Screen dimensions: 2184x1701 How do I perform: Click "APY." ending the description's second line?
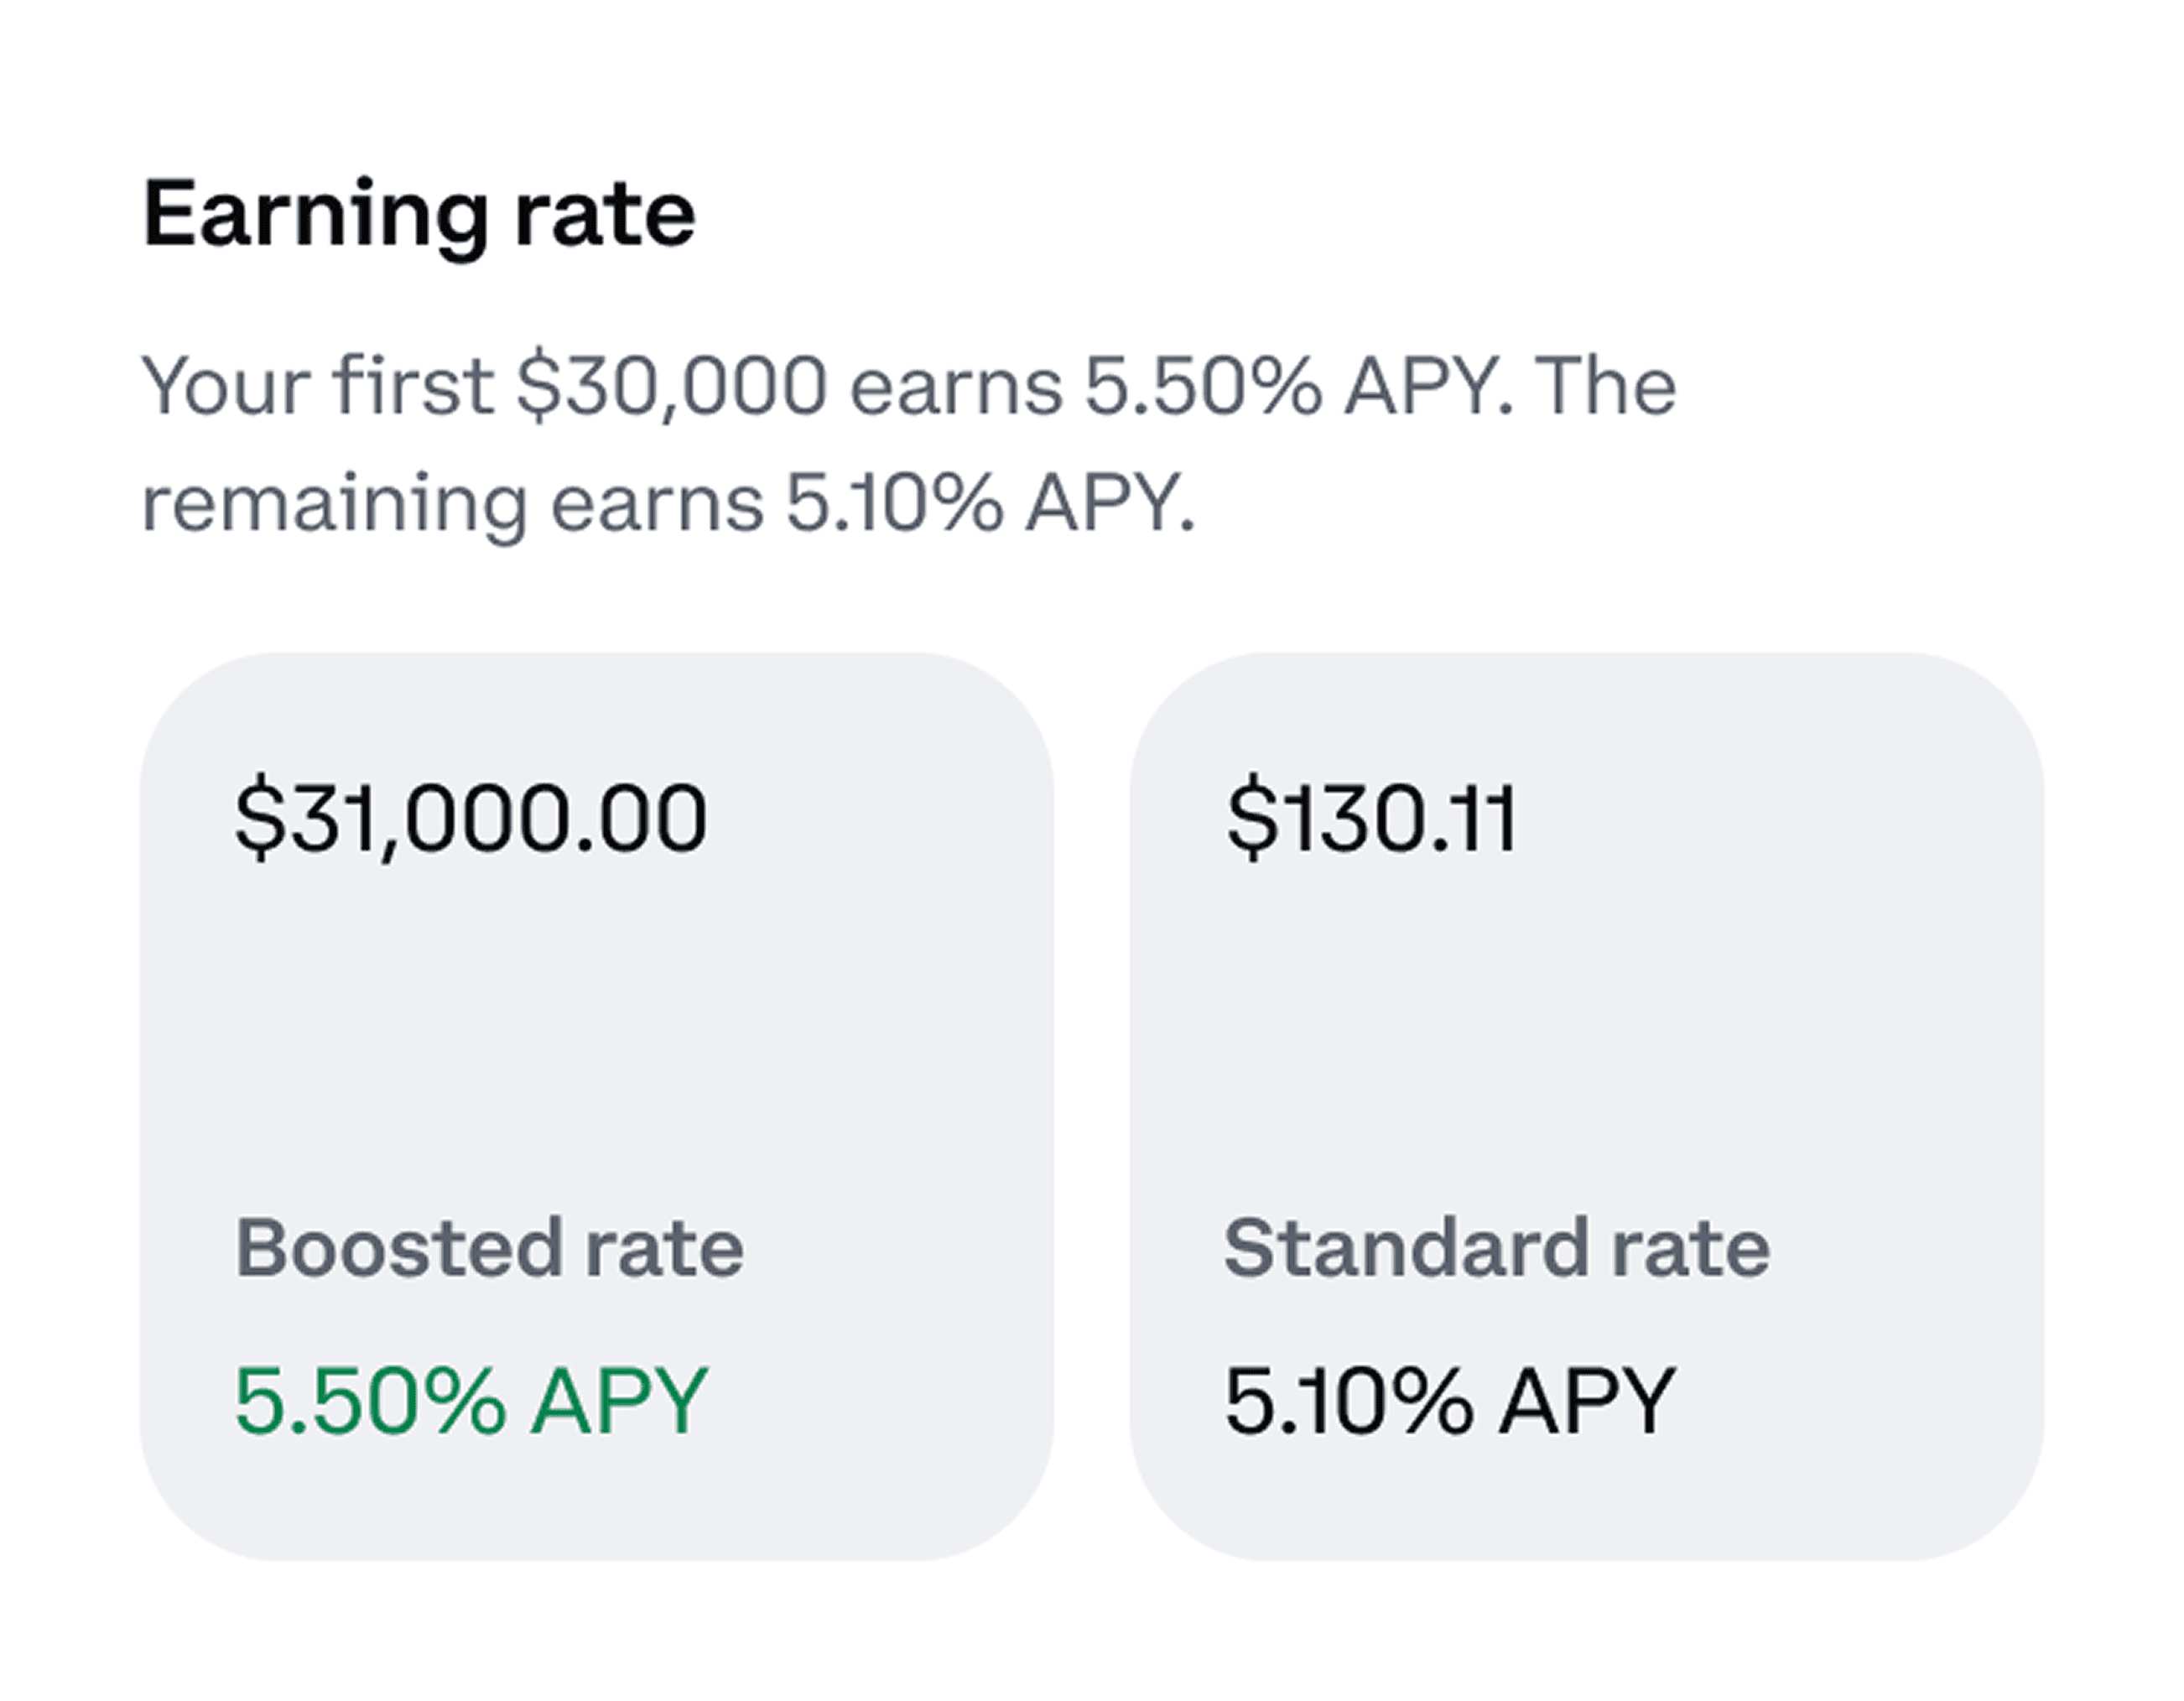tap(1110, 503)
